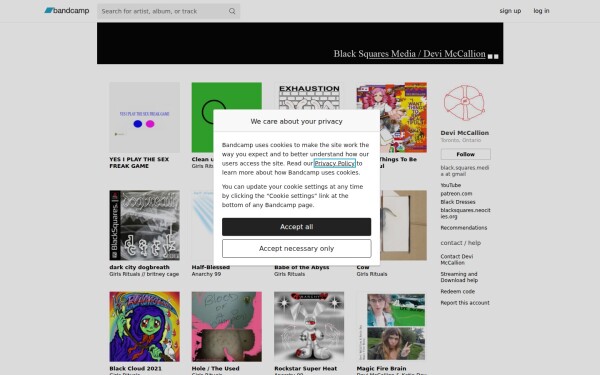This screenshot has height=375, width=600.
Task: Click the dark city dogbreath title
Action: click(139, 267)
